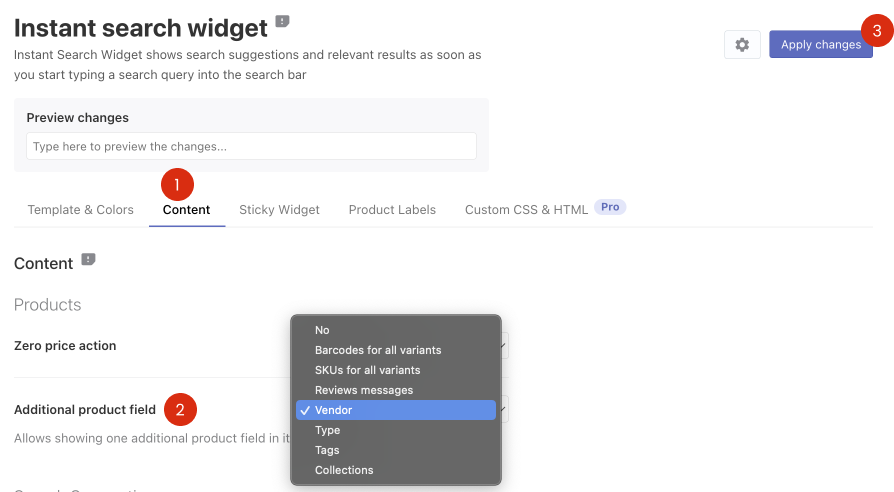Click the red step 1 marker
This screenshot has width=894, height=492.
click(x=177, y=185)
